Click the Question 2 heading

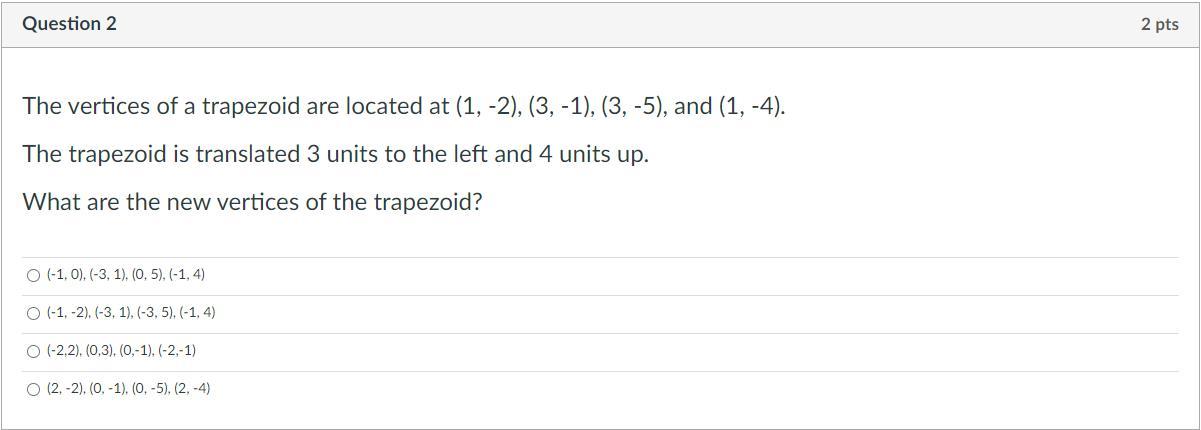click(x=69, y=24)
